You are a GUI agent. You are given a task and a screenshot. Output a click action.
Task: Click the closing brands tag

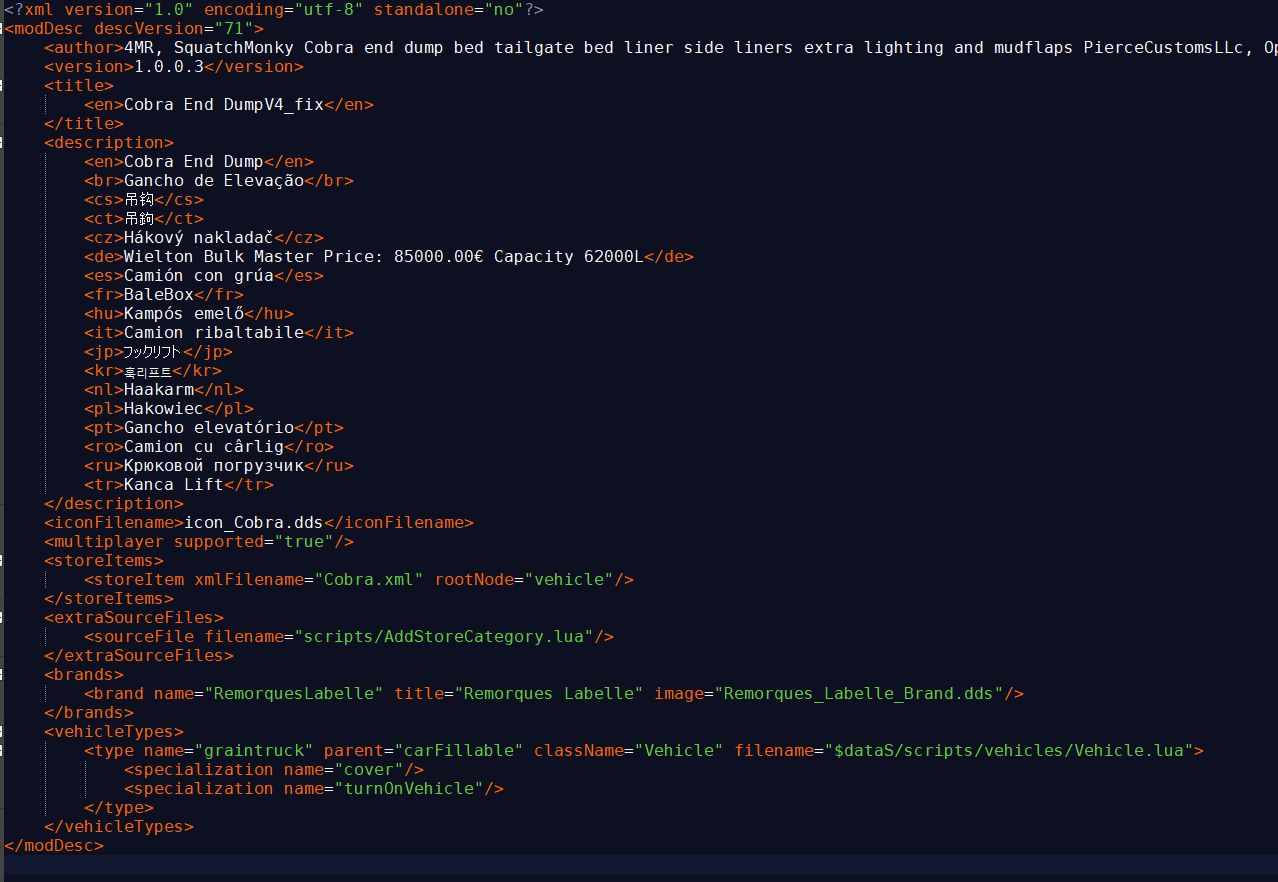coord(89,712)
